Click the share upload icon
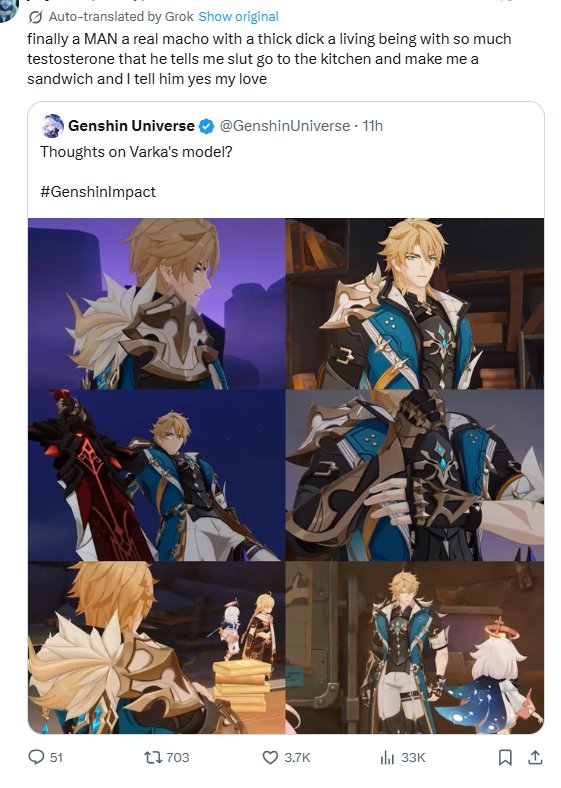Image resolution: width=561 pixels, height=788 pixels. [535, 757]
